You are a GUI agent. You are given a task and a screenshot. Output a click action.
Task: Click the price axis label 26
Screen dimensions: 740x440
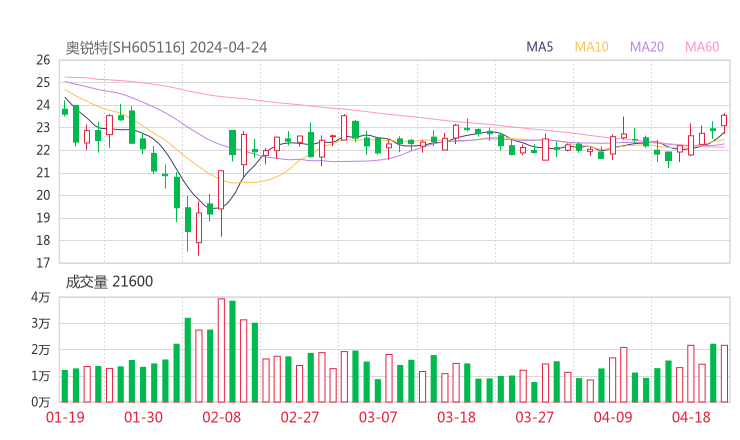(x=43, y=60)
